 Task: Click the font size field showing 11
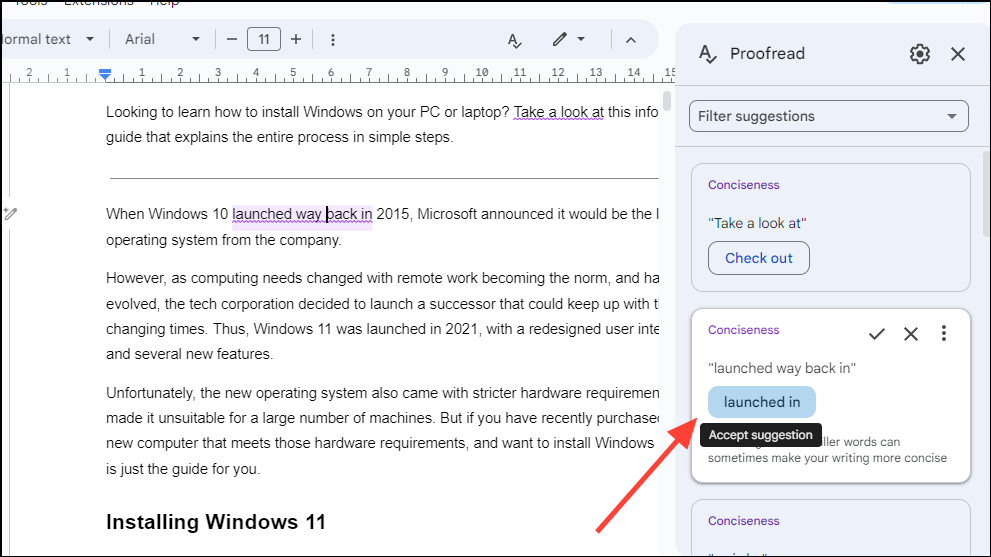pos(264,40)
